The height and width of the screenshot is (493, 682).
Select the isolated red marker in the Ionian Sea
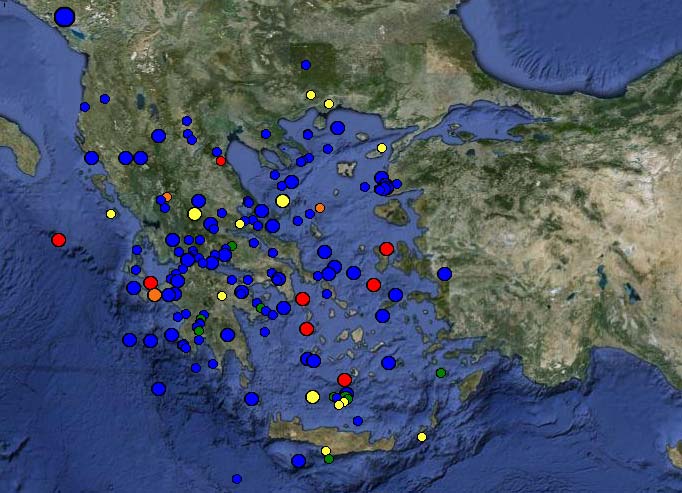pyautogui.click(x=59, y=240)
